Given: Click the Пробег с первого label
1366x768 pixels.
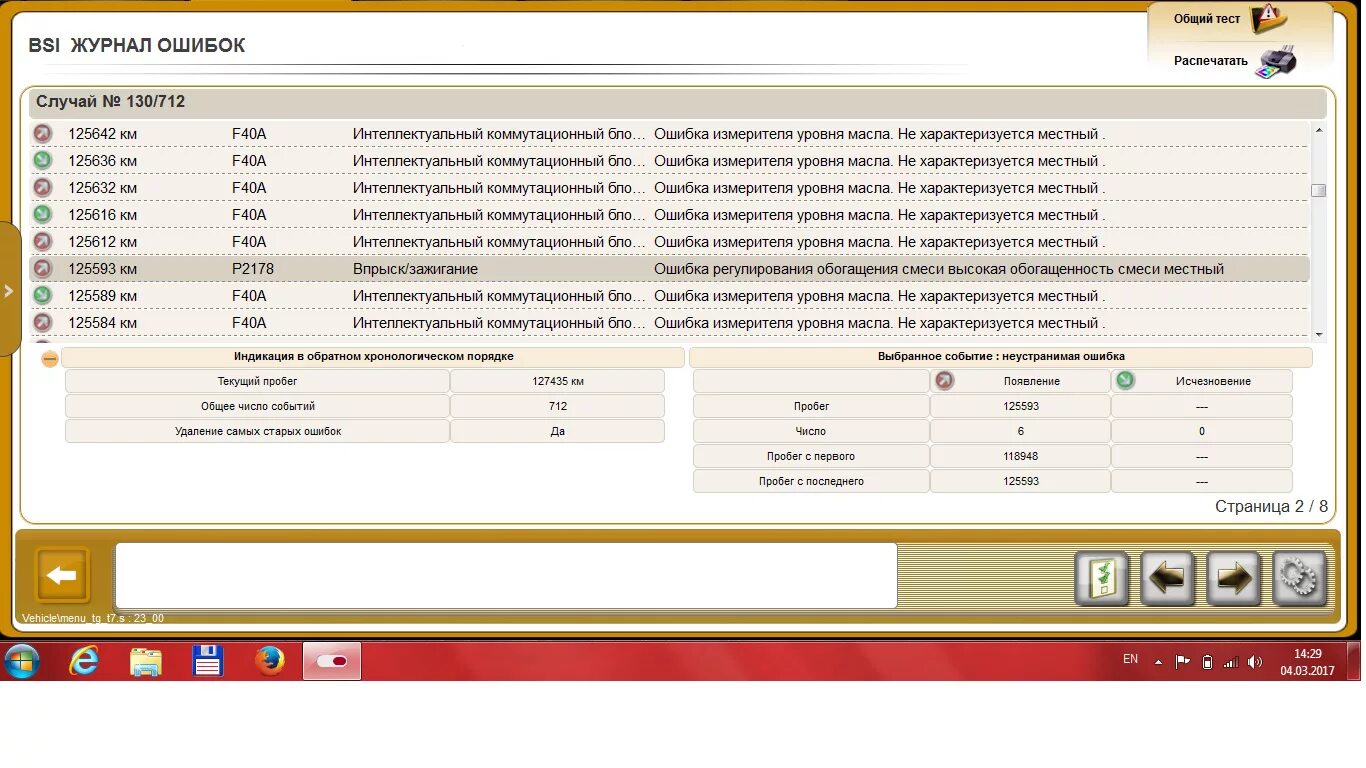Looking at the screenshot, I should pos(811,456).
